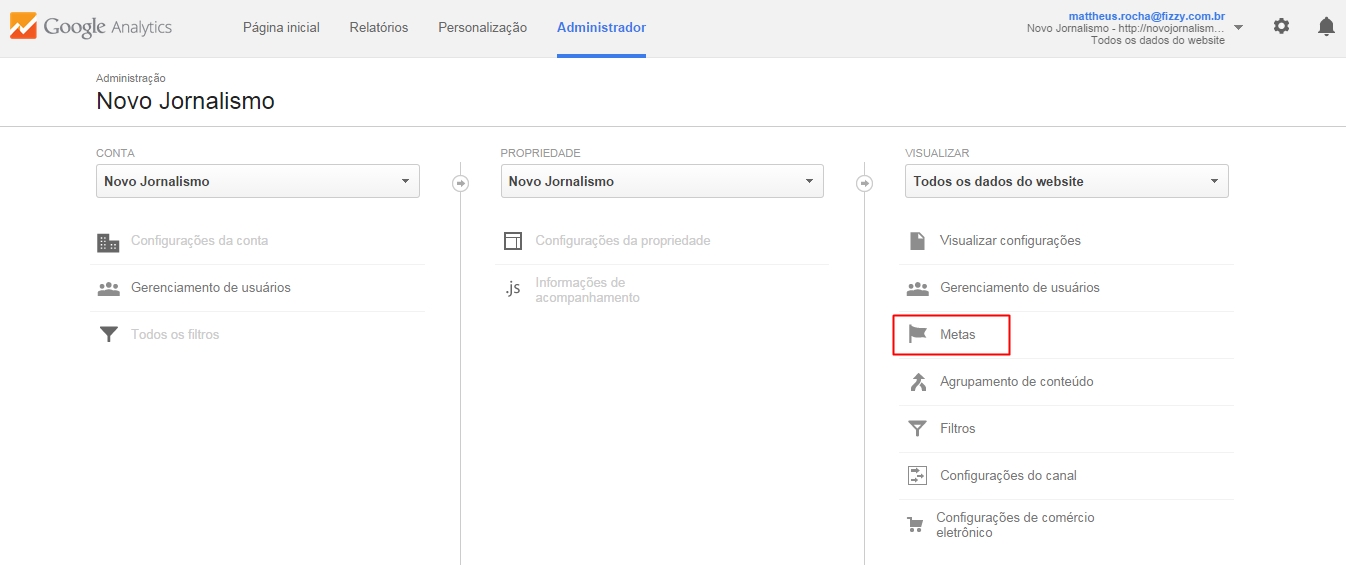Screen dimensions: 1346x565
Task: Expand the user account selector arrow
Action: (x=1238, y=27)
